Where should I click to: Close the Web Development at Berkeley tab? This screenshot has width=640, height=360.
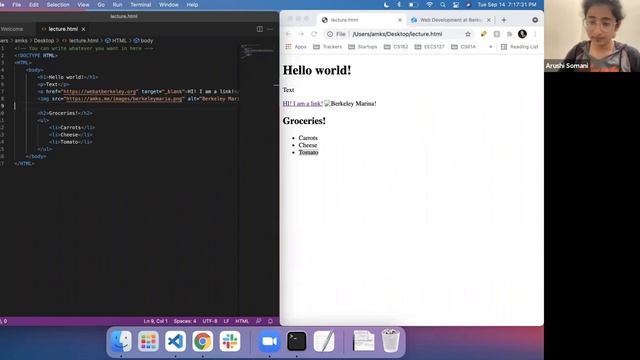(x=489, y=20)
